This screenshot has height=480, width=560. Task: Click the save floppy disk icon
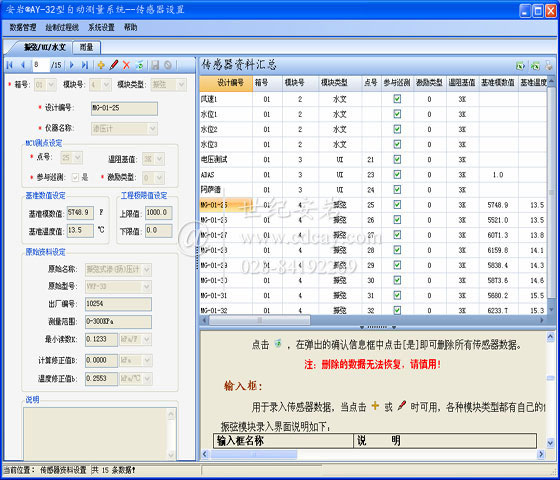pos(155,65)
